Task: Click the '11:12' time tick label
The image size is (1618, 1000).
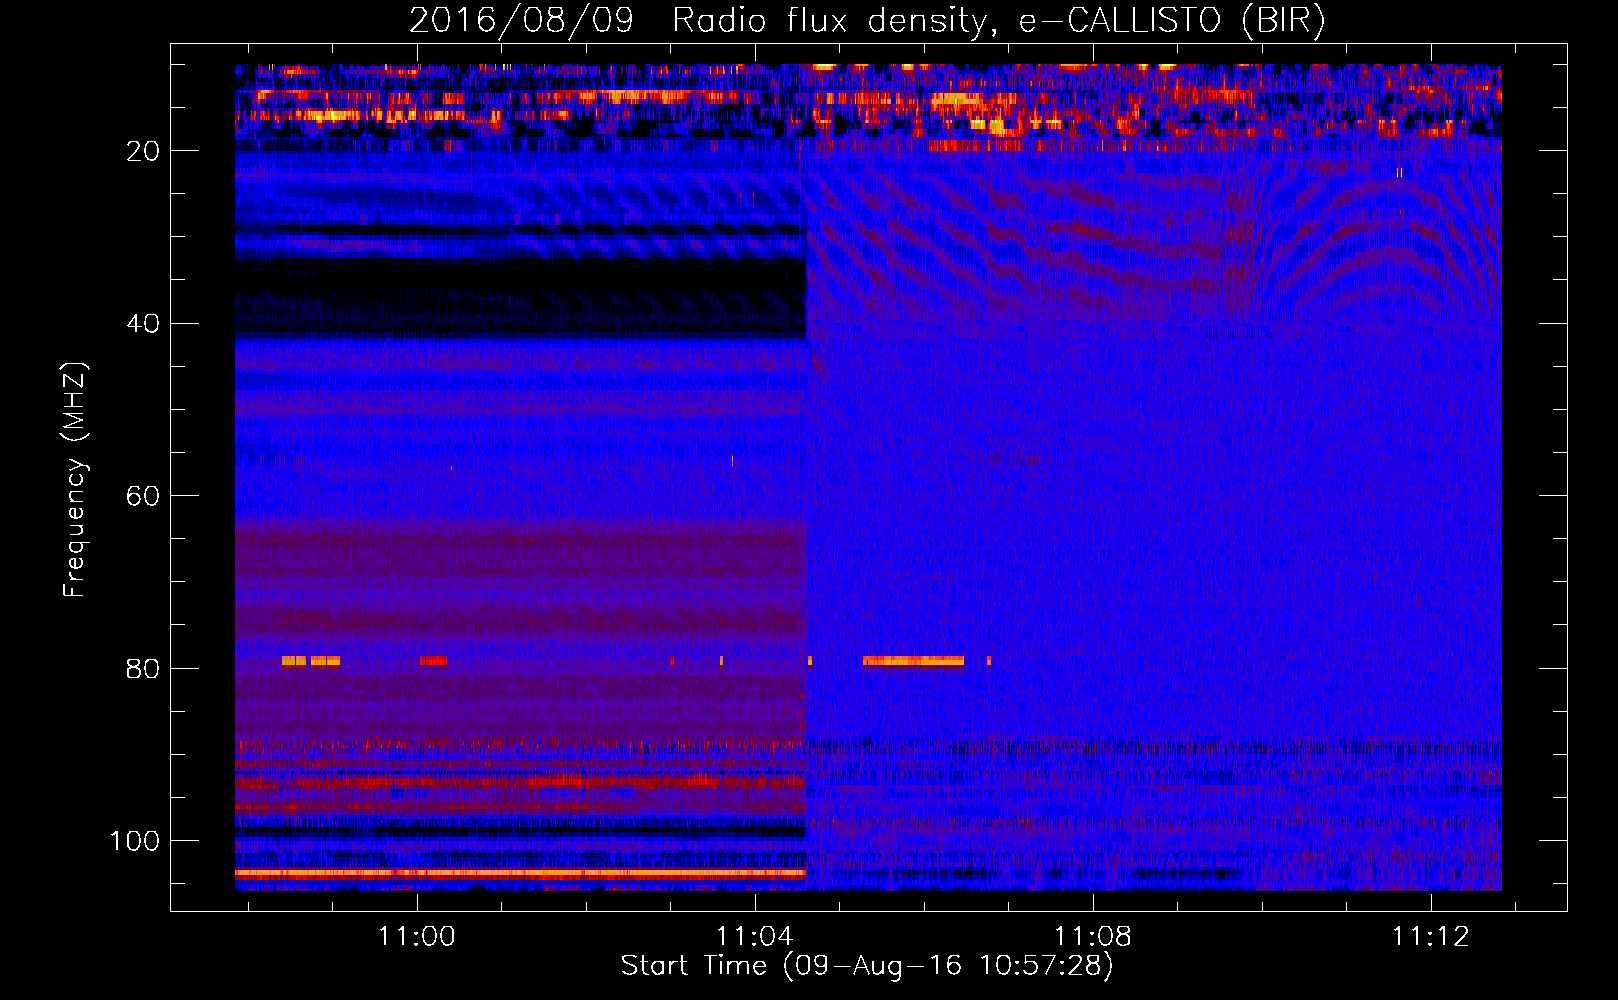Action: (x=1431, y=937)
